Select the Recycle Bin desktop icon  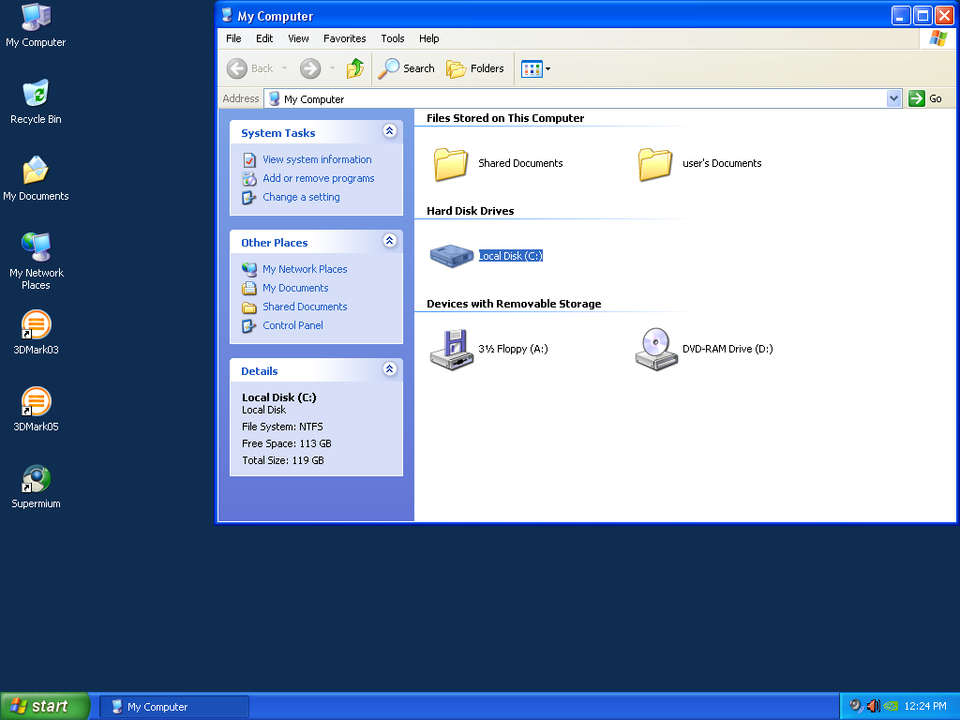tap(36, 96)
